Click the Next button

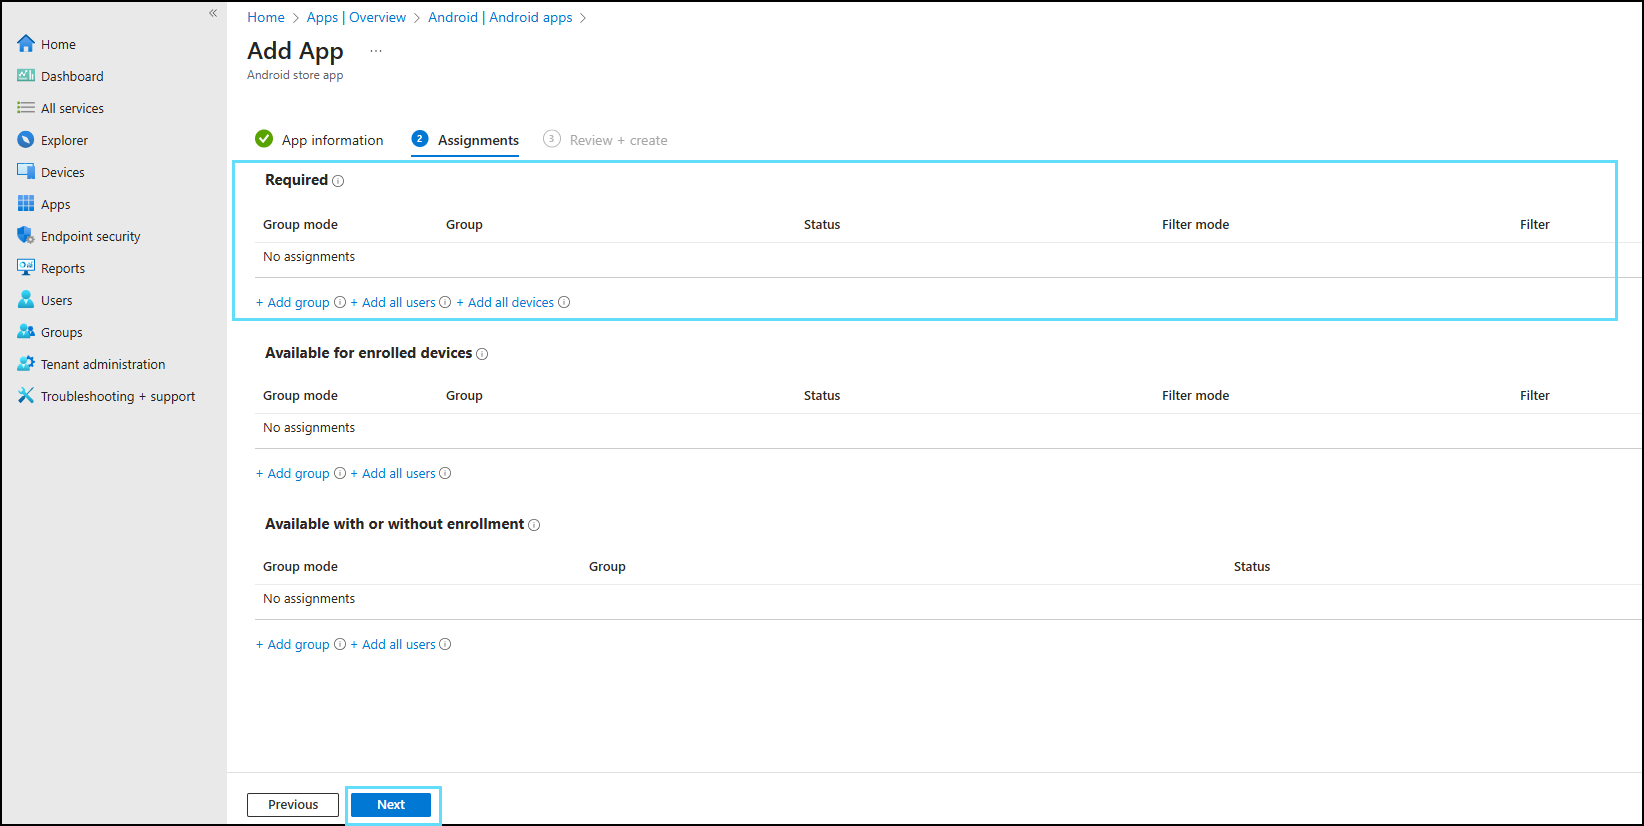(x=391, y=805)
